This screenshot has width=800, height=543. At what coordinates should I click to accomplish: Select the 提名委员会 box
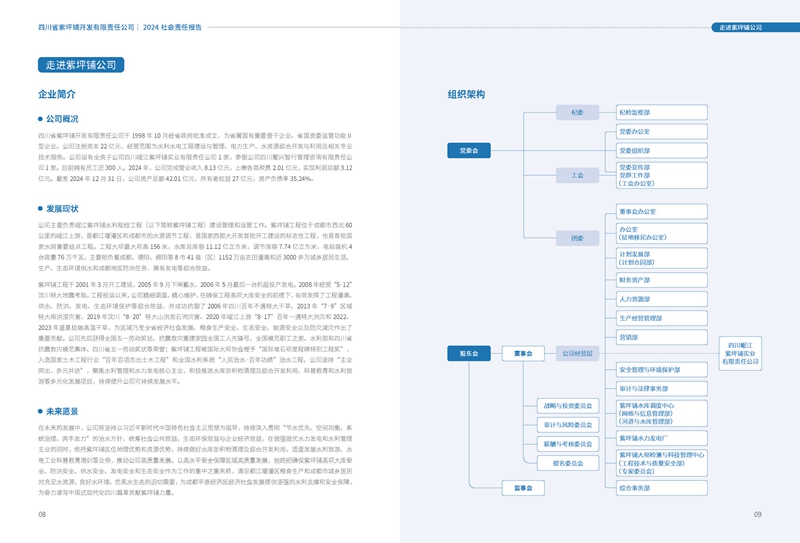569,463
